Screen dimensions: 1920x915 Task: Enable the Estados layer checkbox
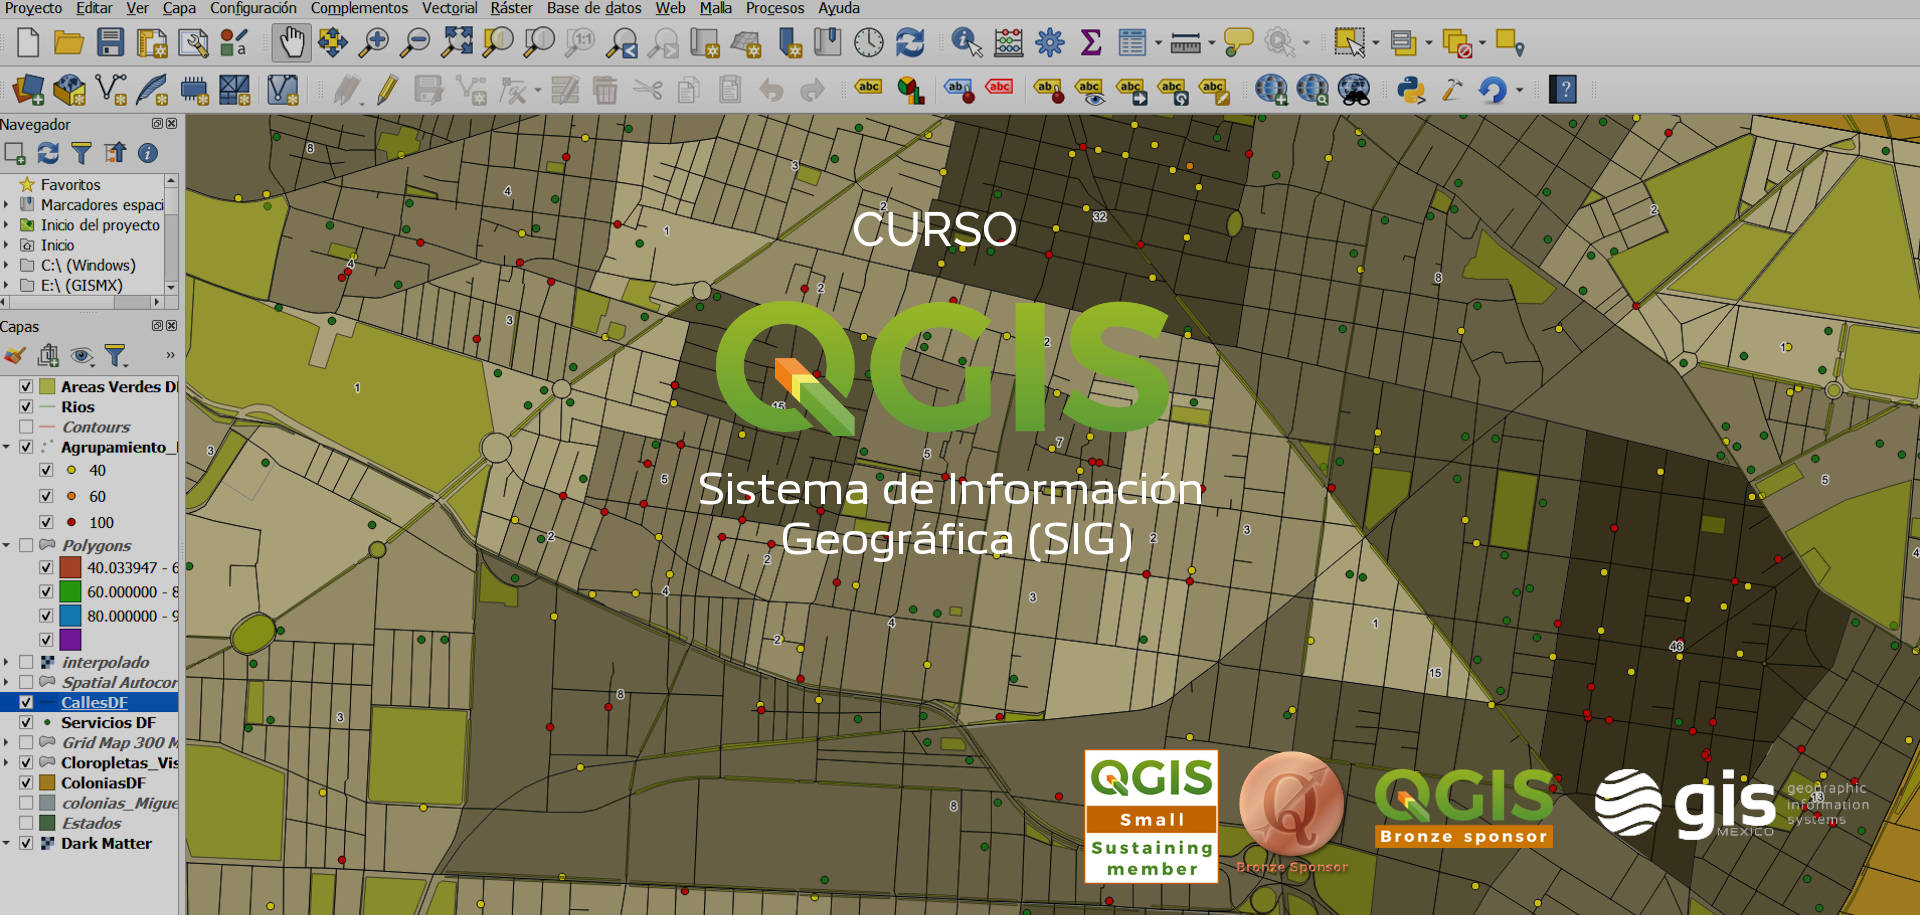tap(26, 822)
